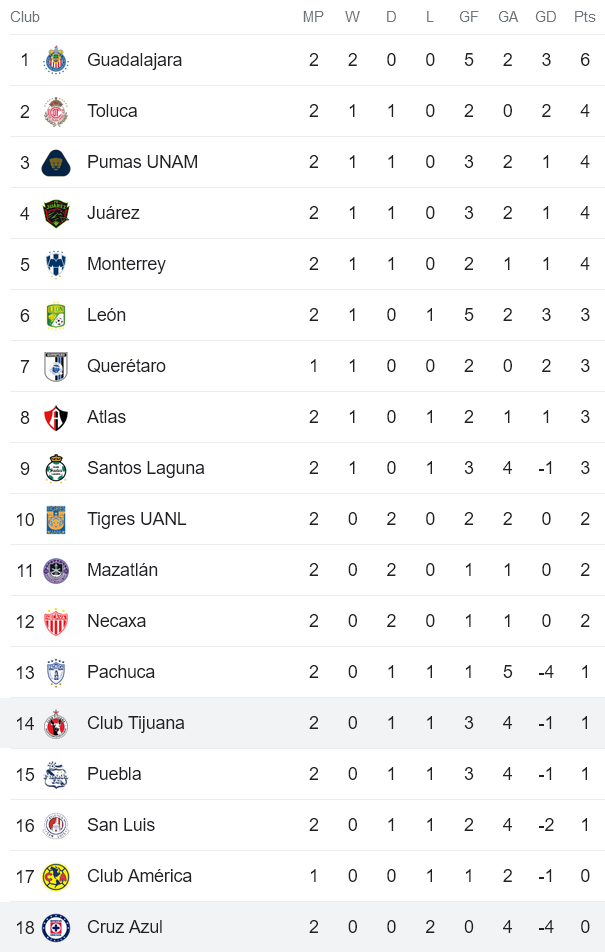
Task: Open the Santos Laguna badge
Action: tap(57, 468)
